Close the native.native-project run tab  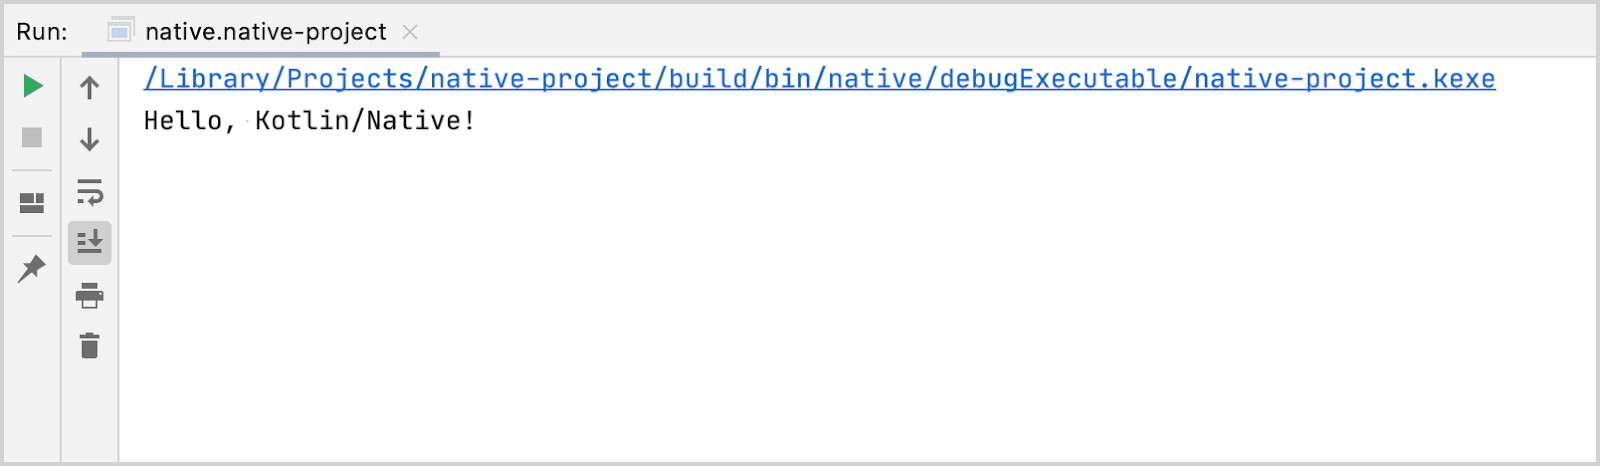410,32
